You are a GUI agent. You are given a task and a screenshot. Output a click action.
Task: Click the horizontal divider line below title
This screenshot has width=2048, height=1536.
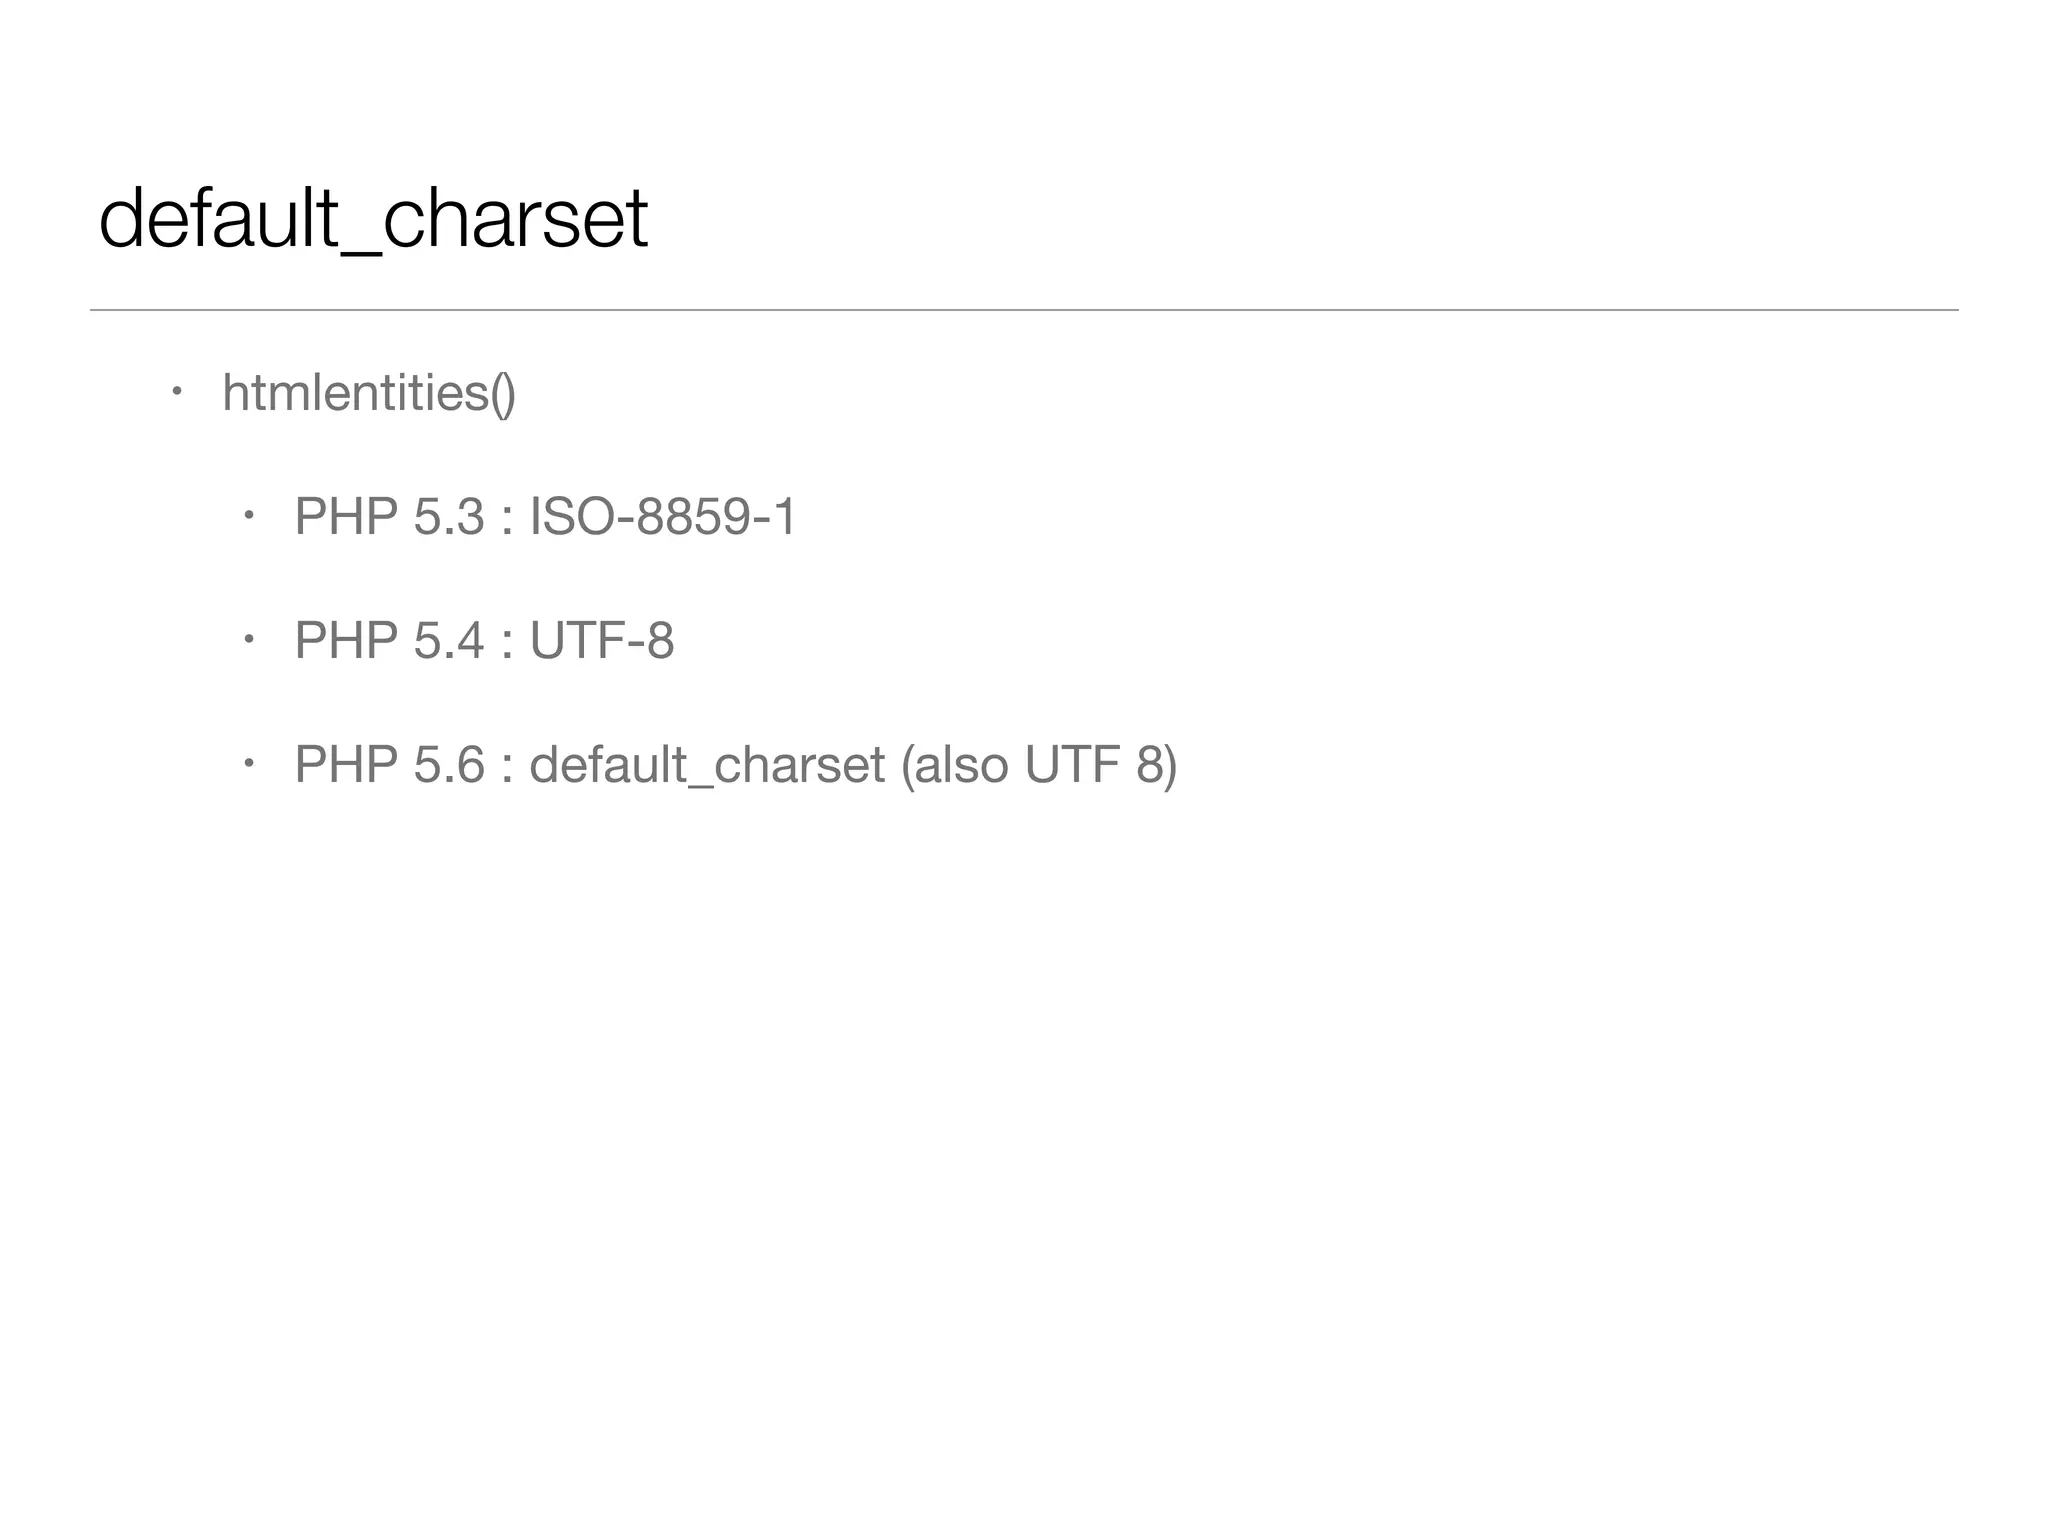tap(1023, 310)
